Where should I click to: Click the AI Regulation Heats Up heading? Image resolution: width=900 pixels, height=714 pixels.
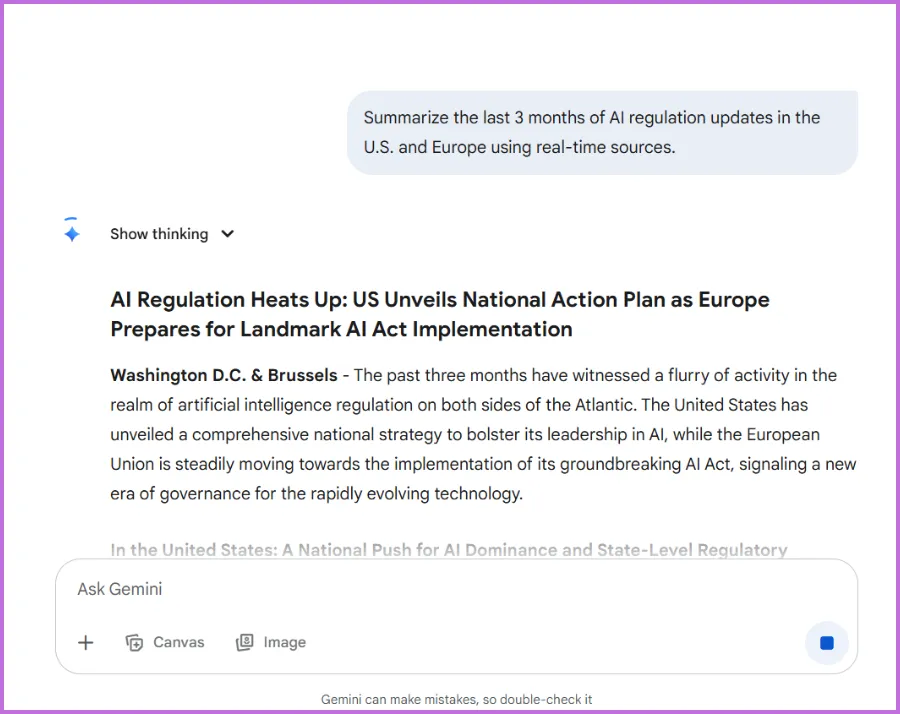point(439,300)
